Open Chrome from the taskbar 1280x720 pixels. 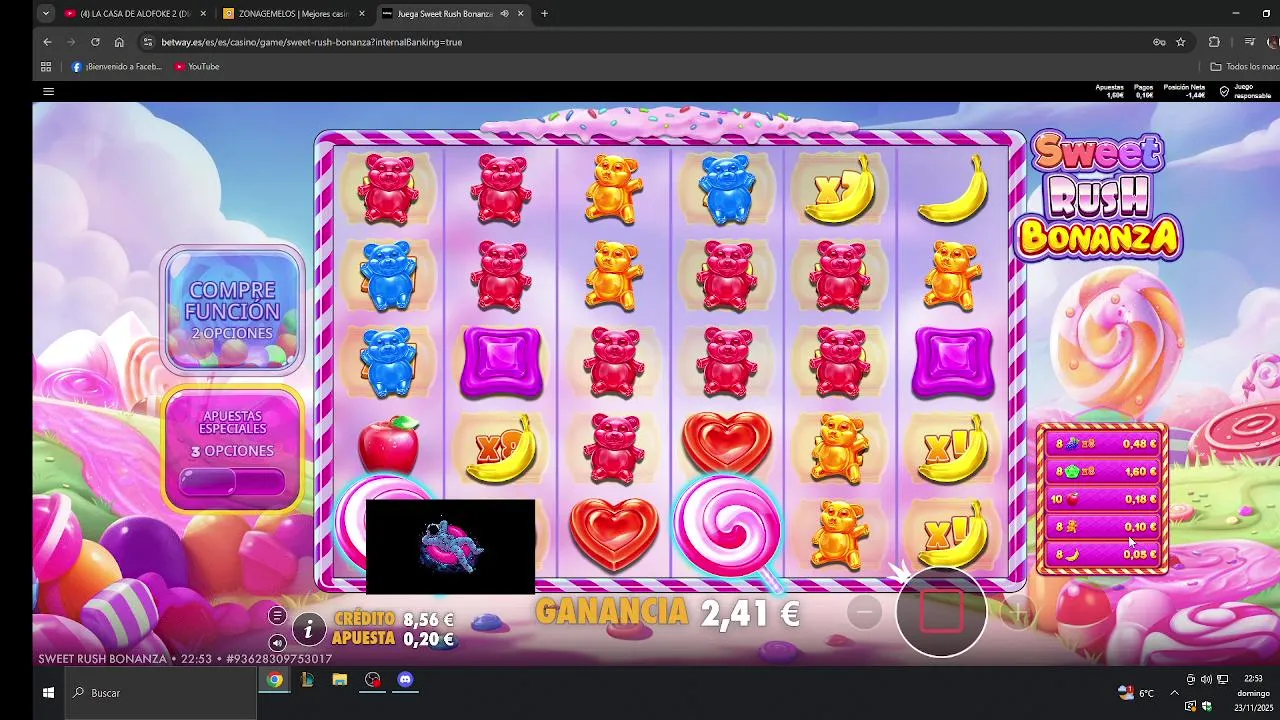point(274,680)
